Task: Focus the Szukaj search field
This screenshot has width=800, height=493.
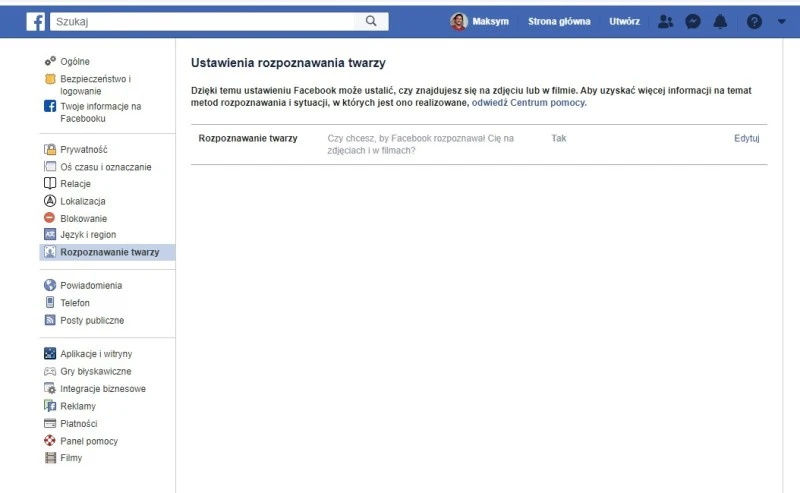Action: point(202,21)
